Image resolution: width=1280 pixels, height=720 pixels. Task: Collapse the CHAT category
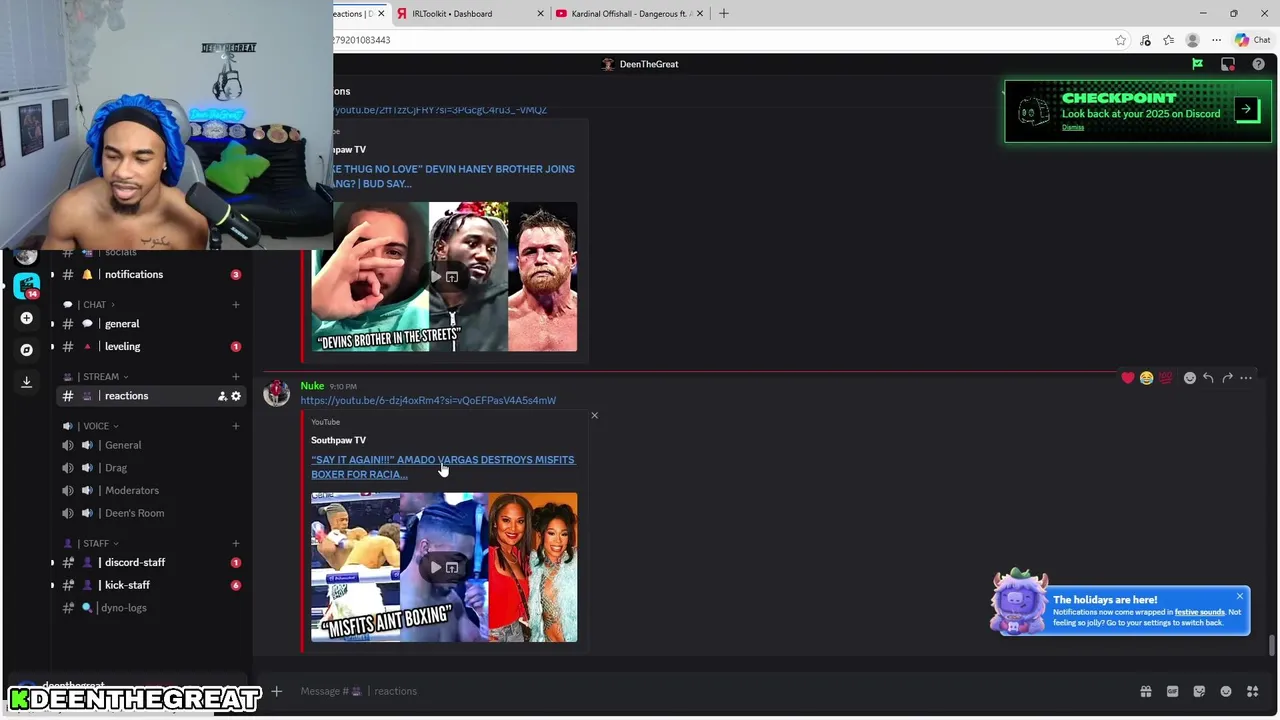click(x=94, y=304)
